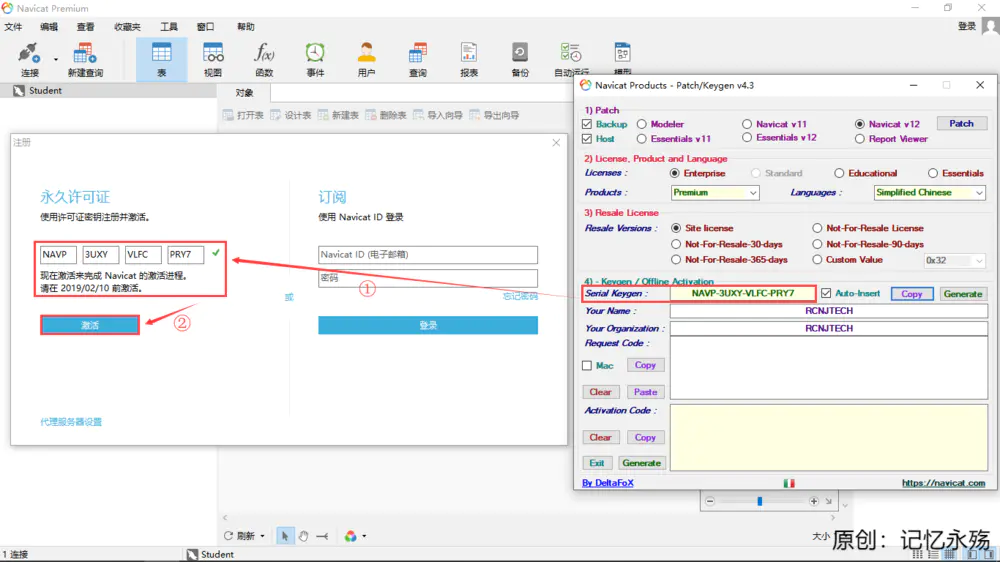
Task: Toggle the Mac checkbox
Action: coord(587,366)
